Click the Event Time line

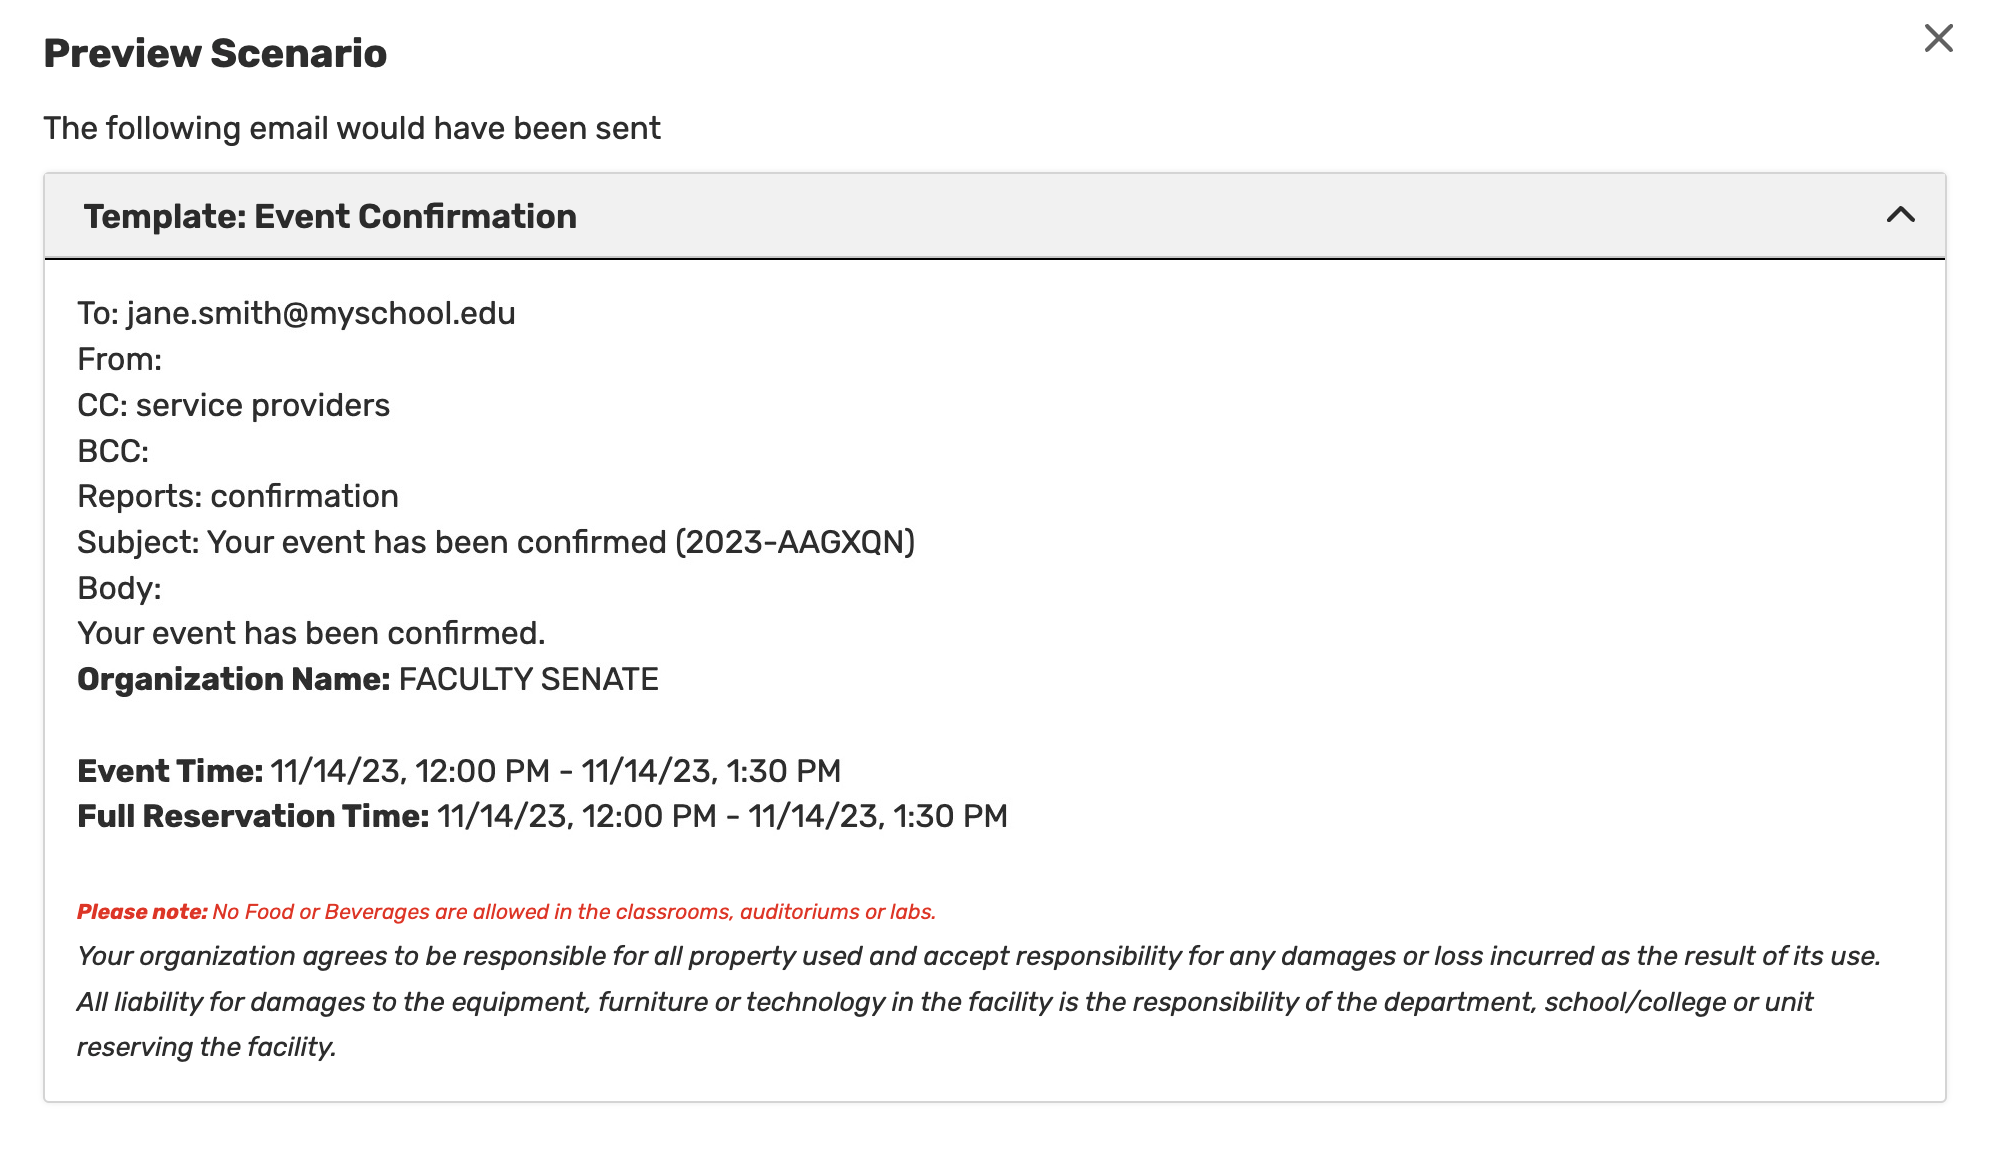(459, 771)
